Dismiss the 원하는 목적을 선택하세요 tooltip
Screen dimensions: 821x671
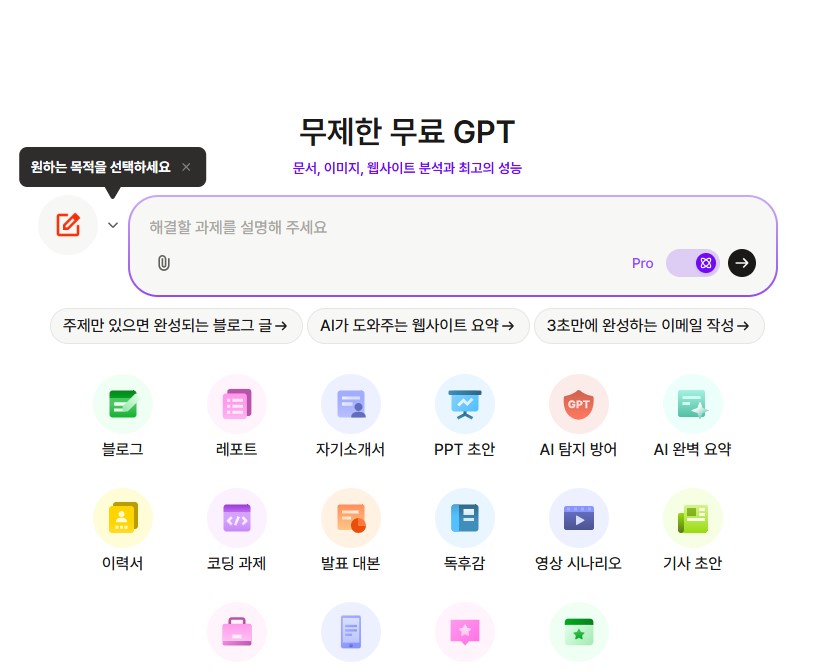coord(186,167)
